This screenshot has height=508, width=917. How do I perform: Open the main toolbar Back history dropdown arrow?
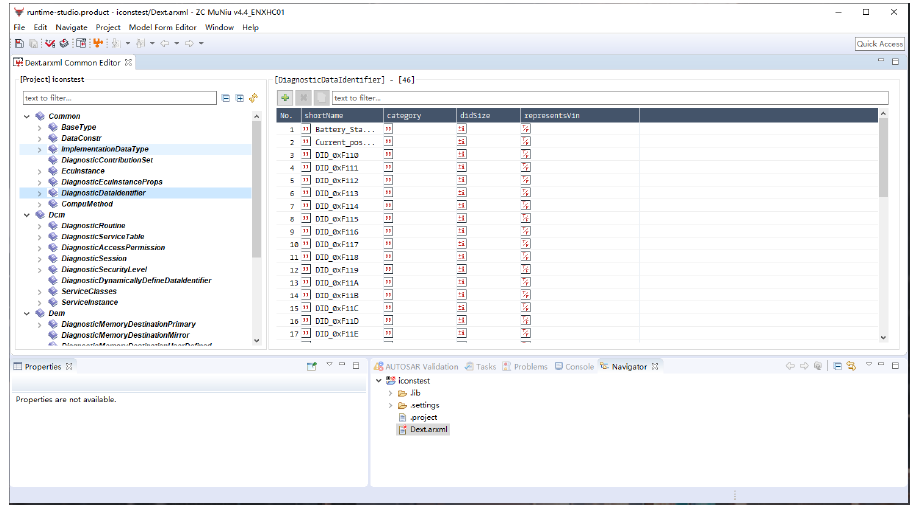pos(177,43)
